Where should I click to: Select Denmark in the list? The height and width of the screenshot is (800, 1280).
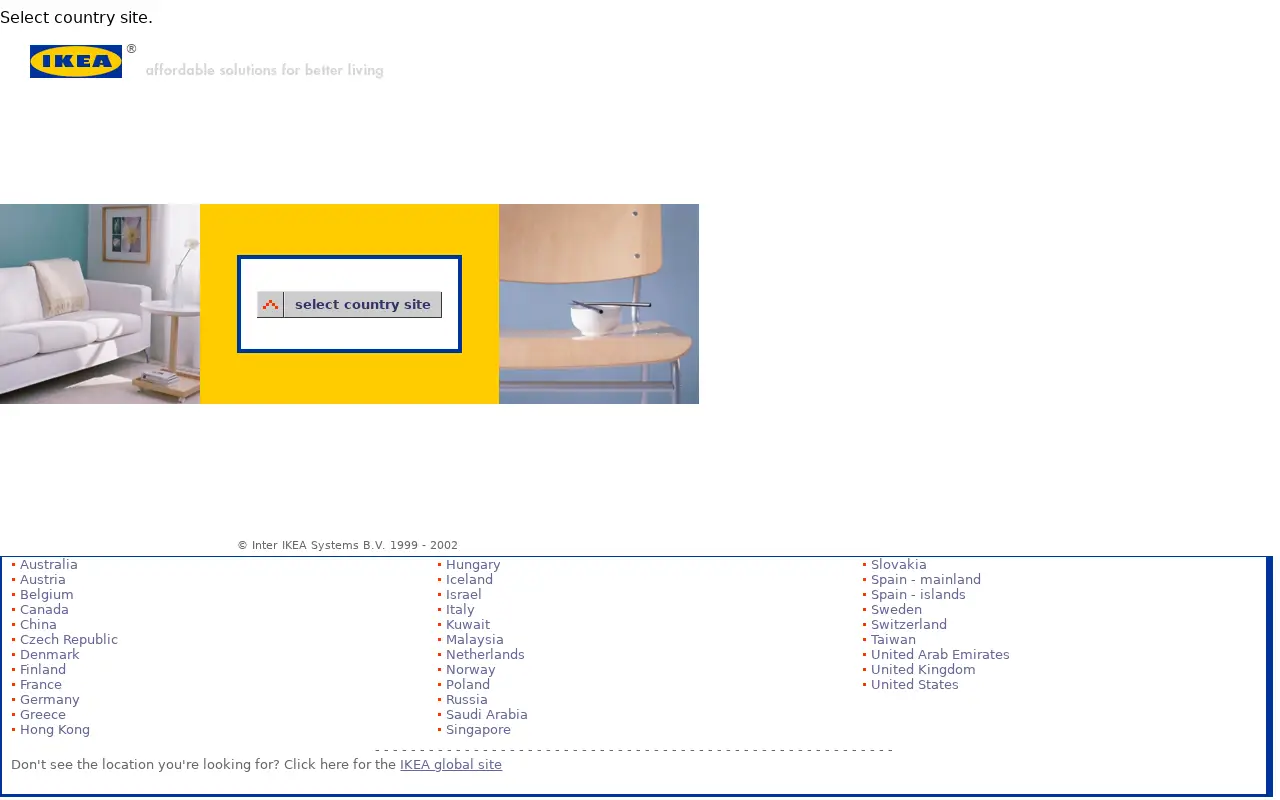(50, 655)
